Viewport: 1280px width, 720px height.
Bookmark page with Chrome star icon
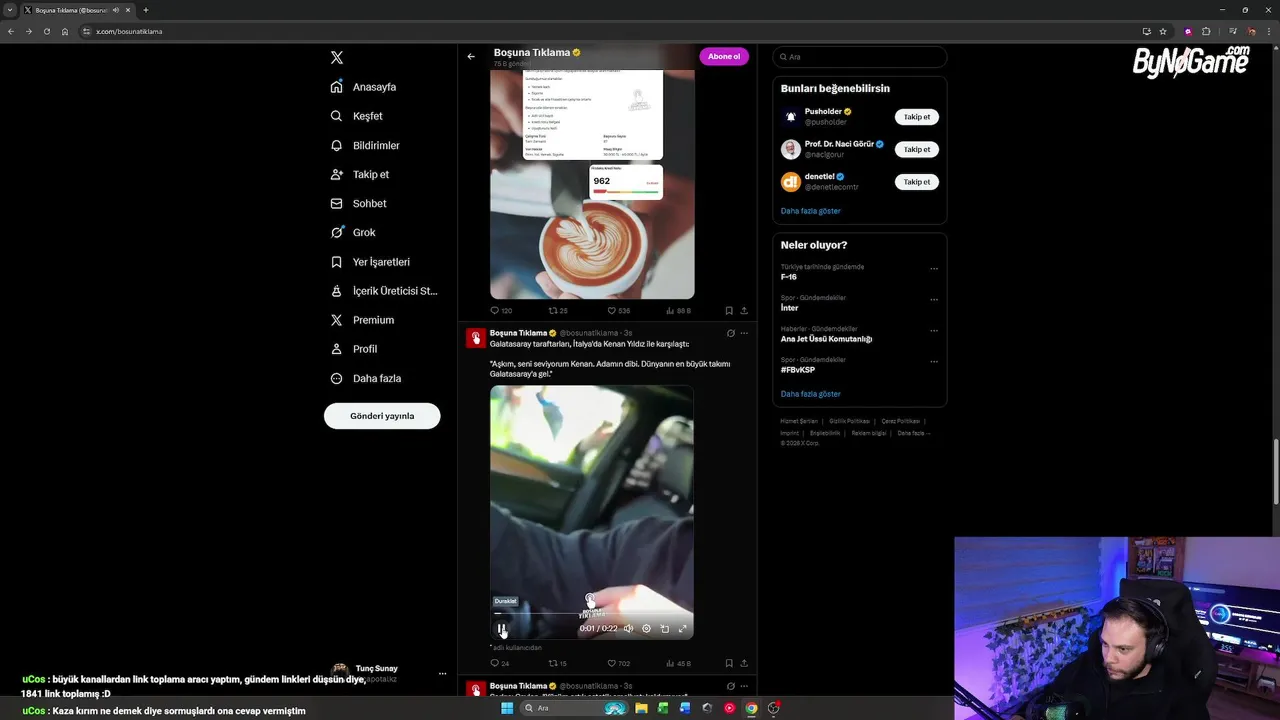pos(1163,31)
